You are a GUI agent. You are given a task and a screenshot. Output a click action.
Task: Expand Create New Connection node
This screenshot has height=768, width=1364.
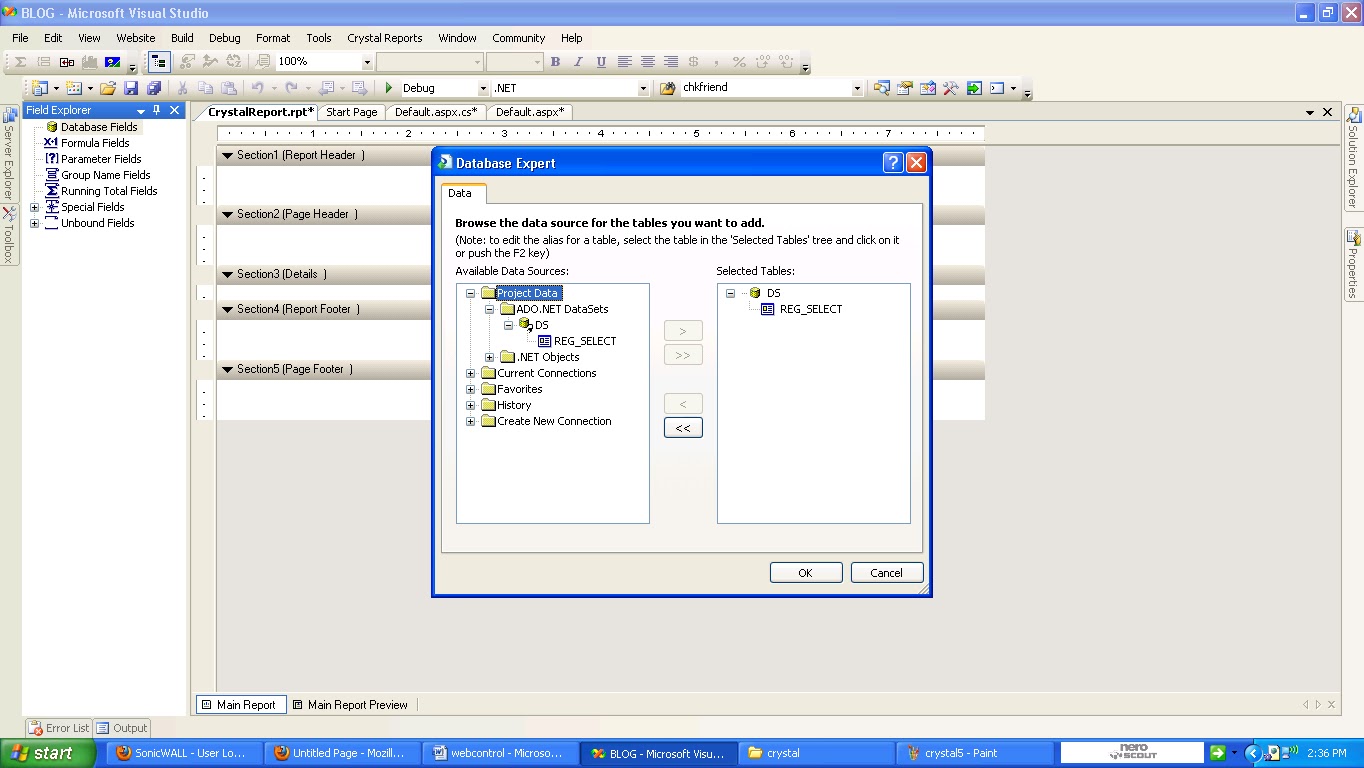470,421
